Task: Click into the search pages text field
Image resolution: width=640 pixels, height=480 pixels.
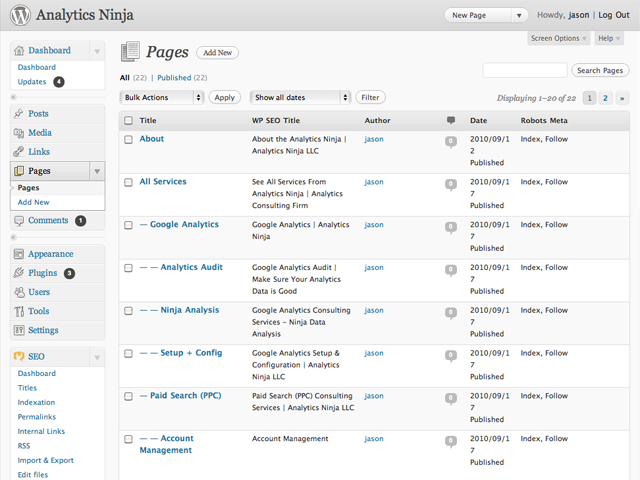Action: click(524, 71)
